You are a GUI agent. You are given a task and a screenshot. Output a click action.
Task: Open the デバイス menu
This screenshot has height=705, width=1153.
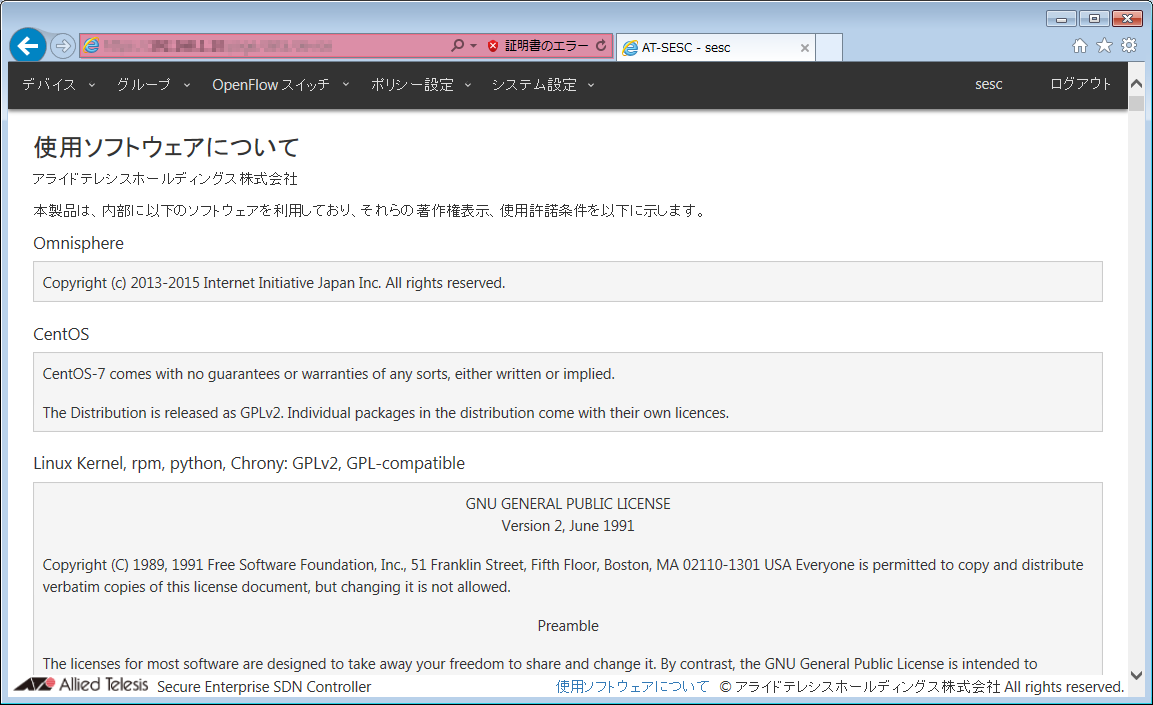pyautogui.click(x=49, y=85)
